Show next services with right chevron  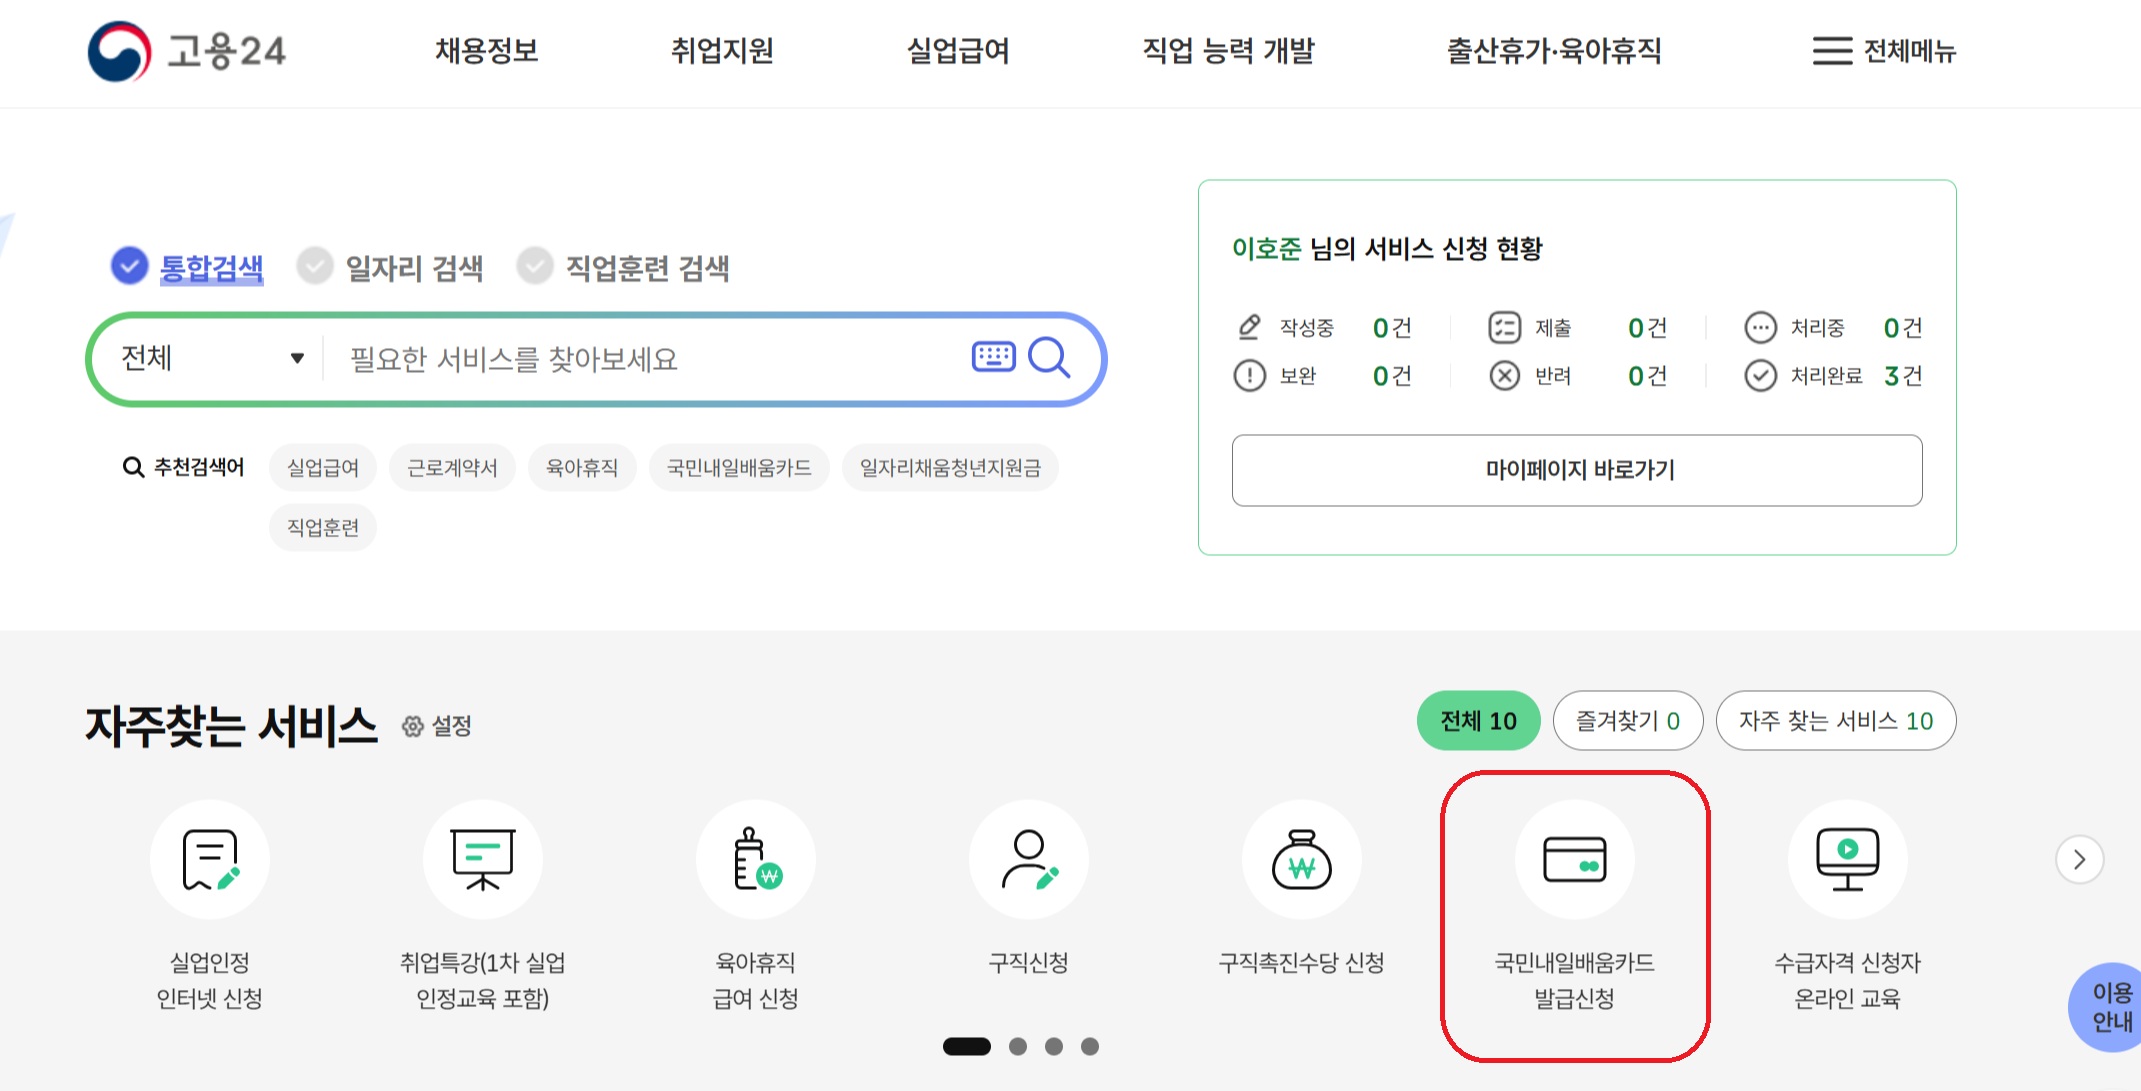(2079, 860)
